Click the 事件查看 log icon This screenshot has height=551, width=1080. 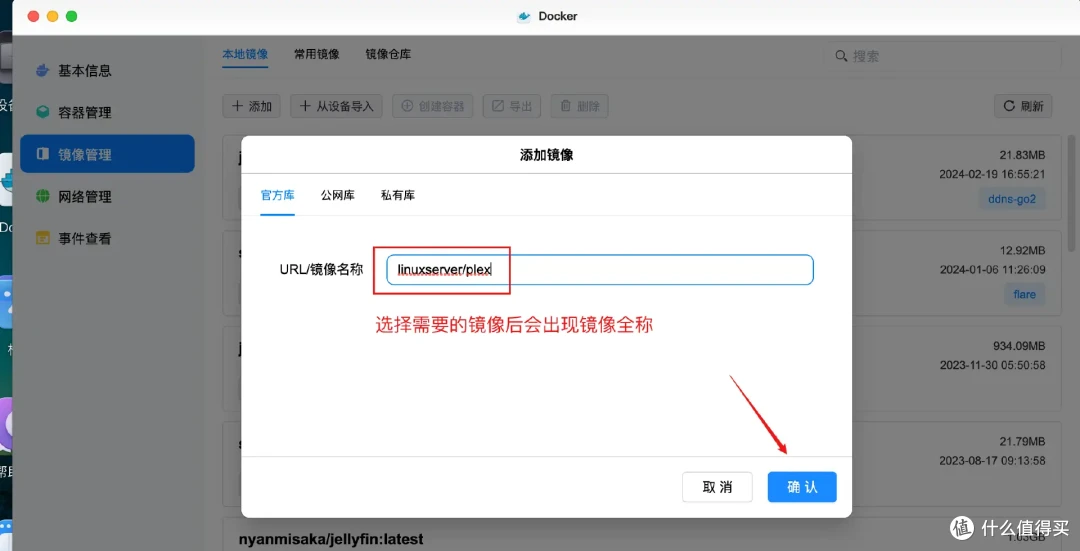(43, 238)
